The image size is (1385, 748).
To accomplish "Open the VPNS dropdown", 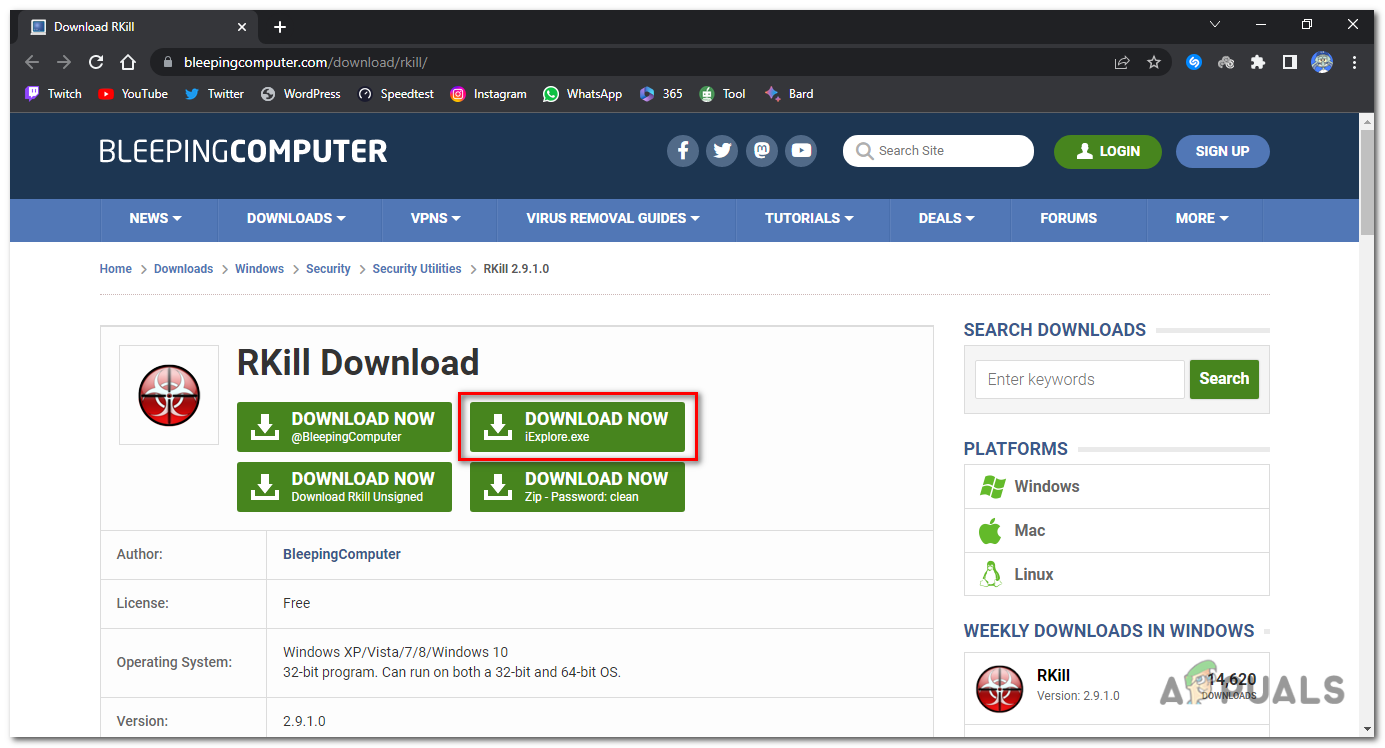I will (x=435, y=219).
